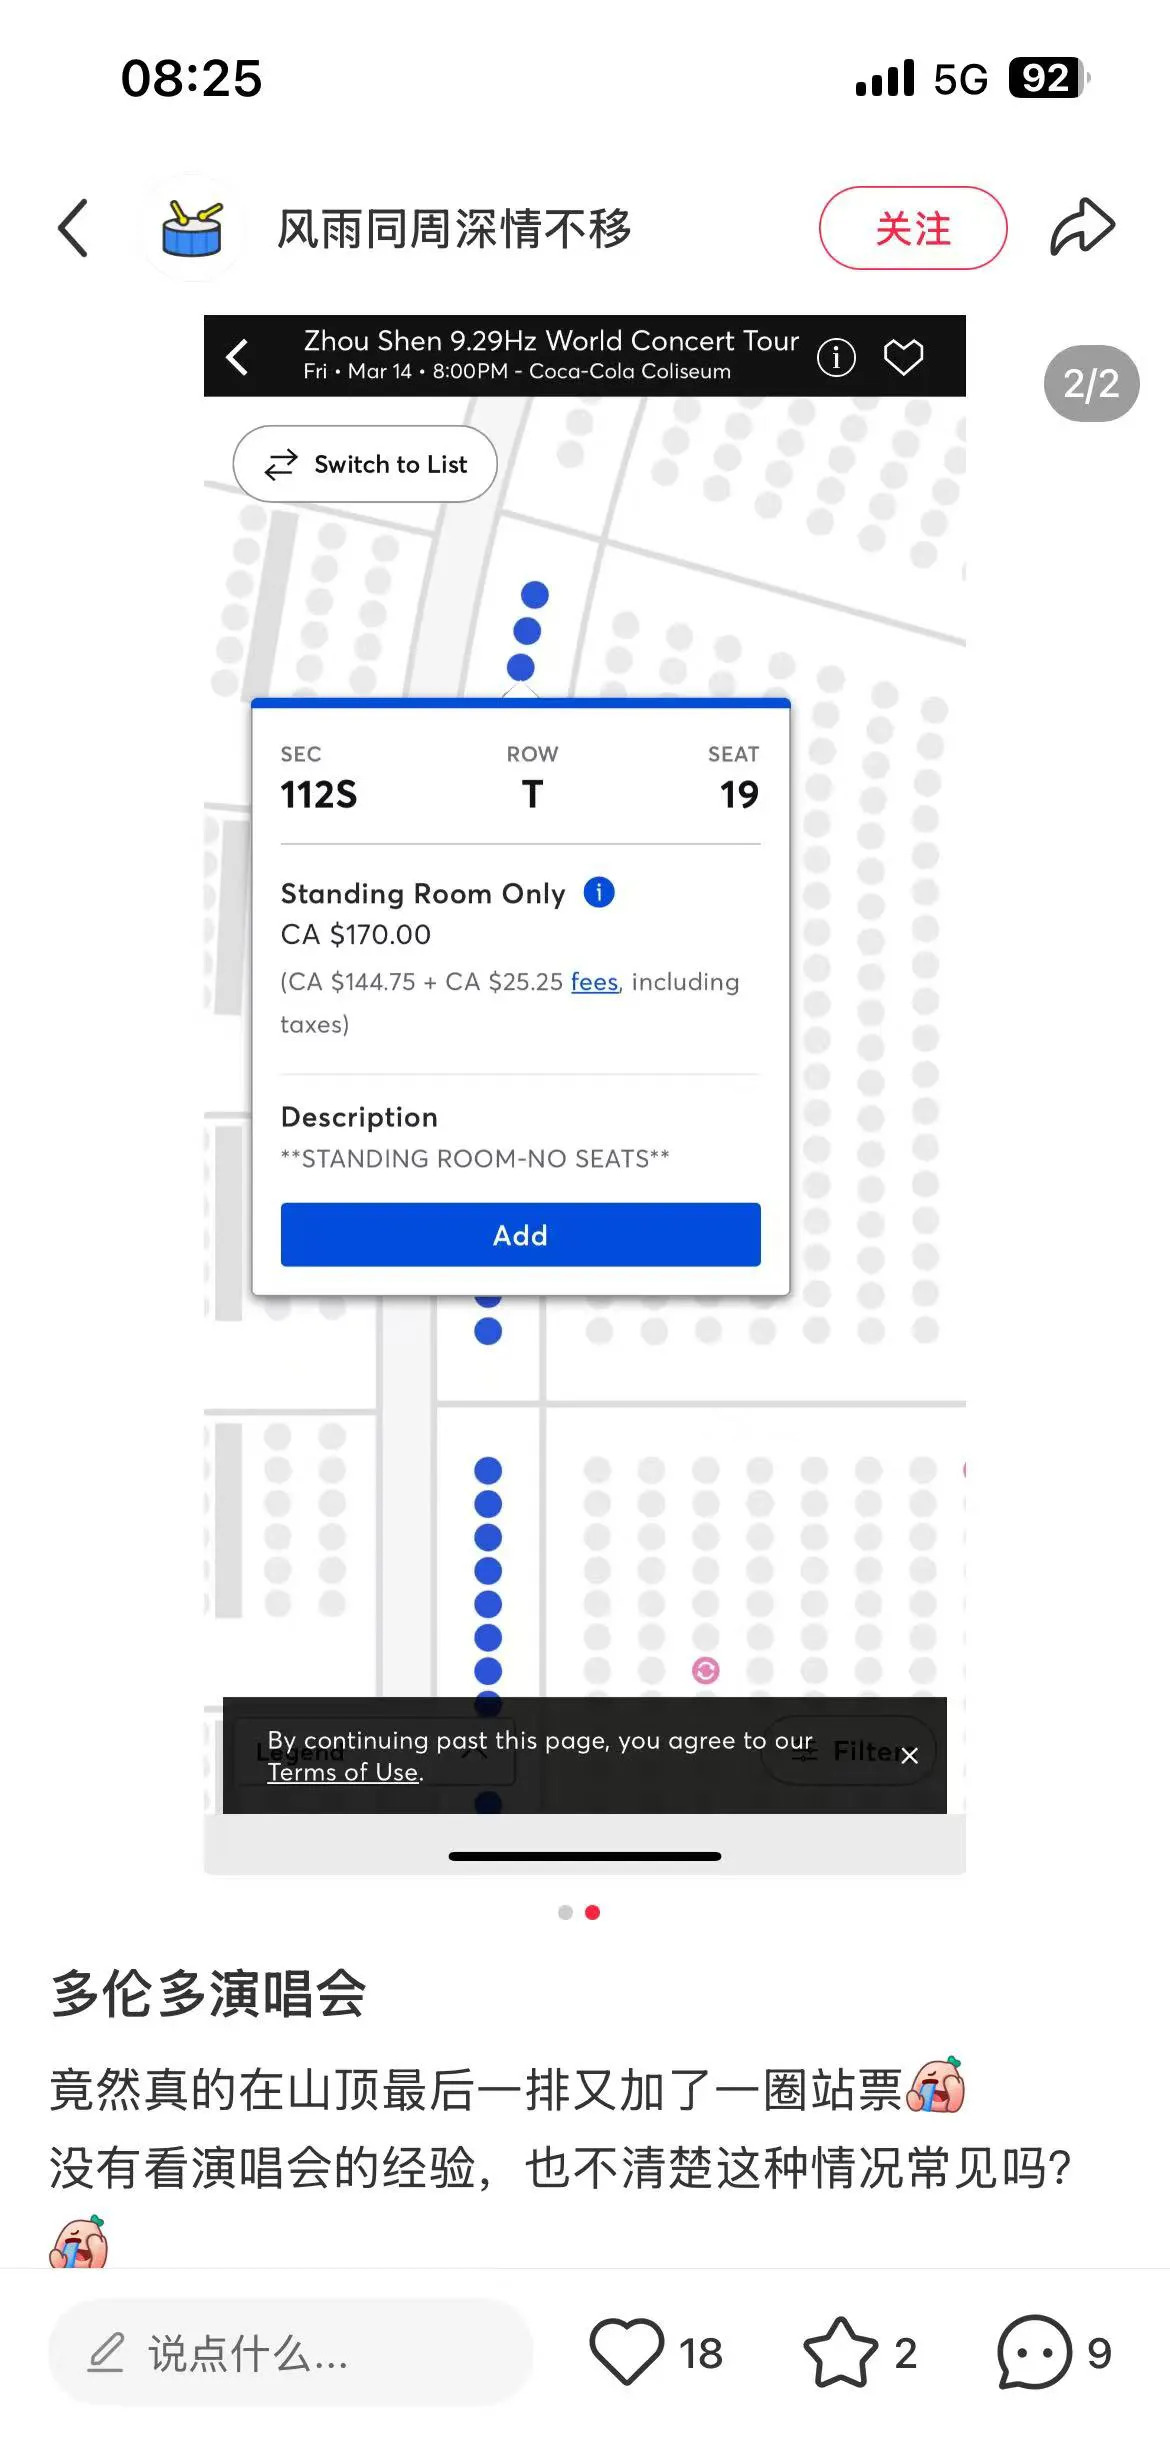
Task: Open the Terms of Use link
Action: click(x=343, y=1772)
